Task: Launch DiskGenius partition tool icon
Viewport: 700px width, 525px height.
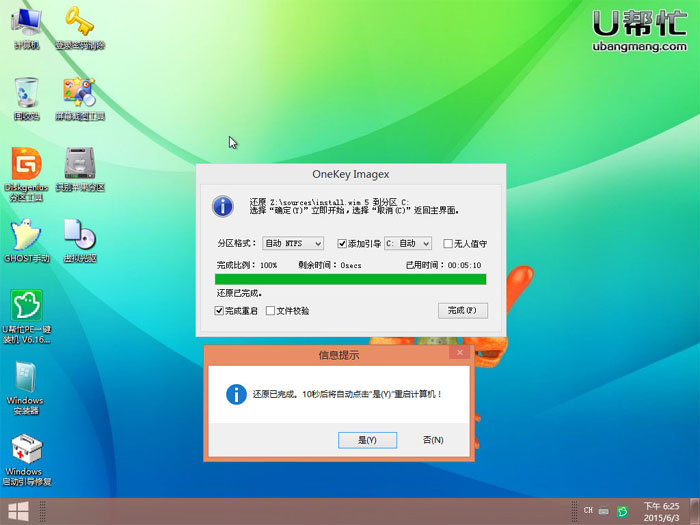Action: pyautogui.click(x=26, y=166)
